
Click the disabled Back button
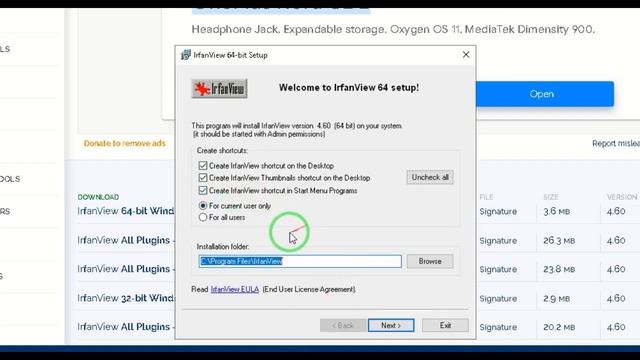point(343,325)
